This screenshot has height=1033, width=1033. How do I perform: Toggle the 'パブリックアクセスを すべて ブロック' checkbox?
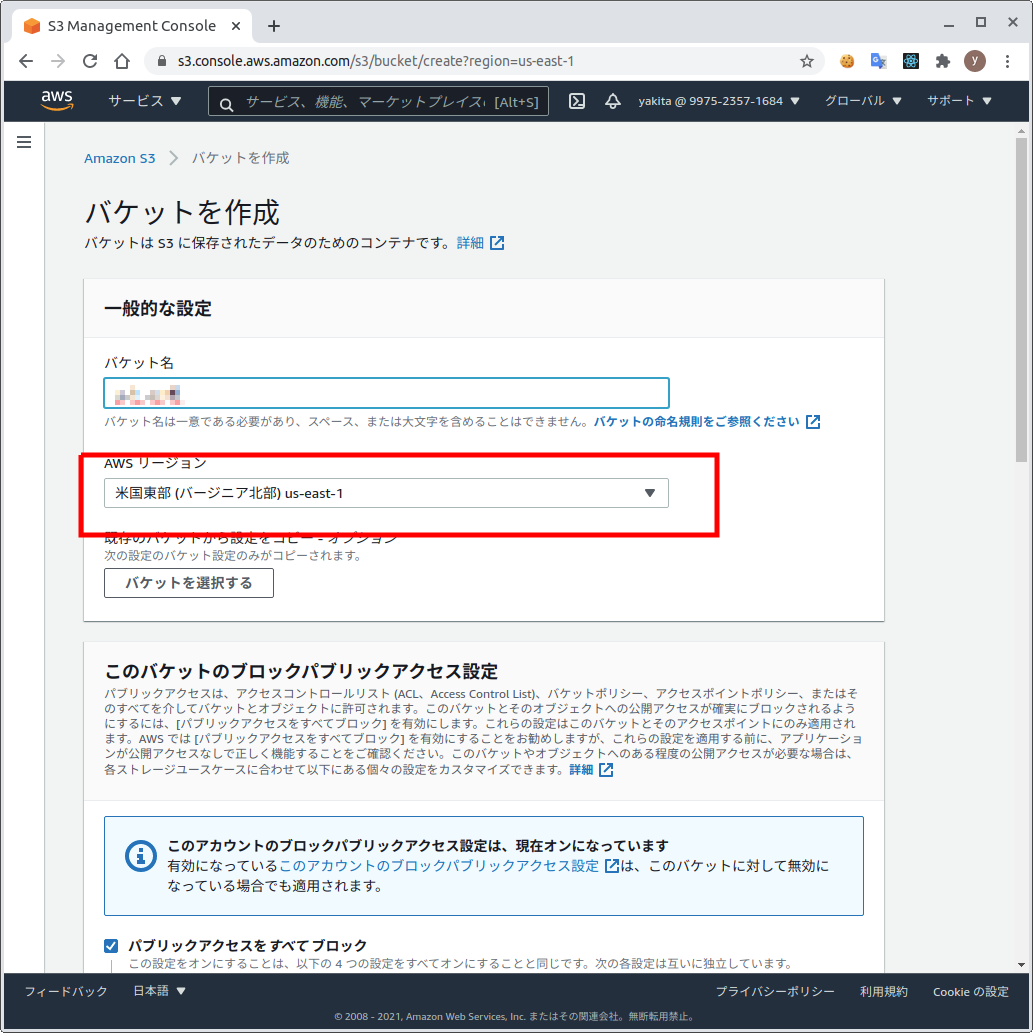point(111,945)
